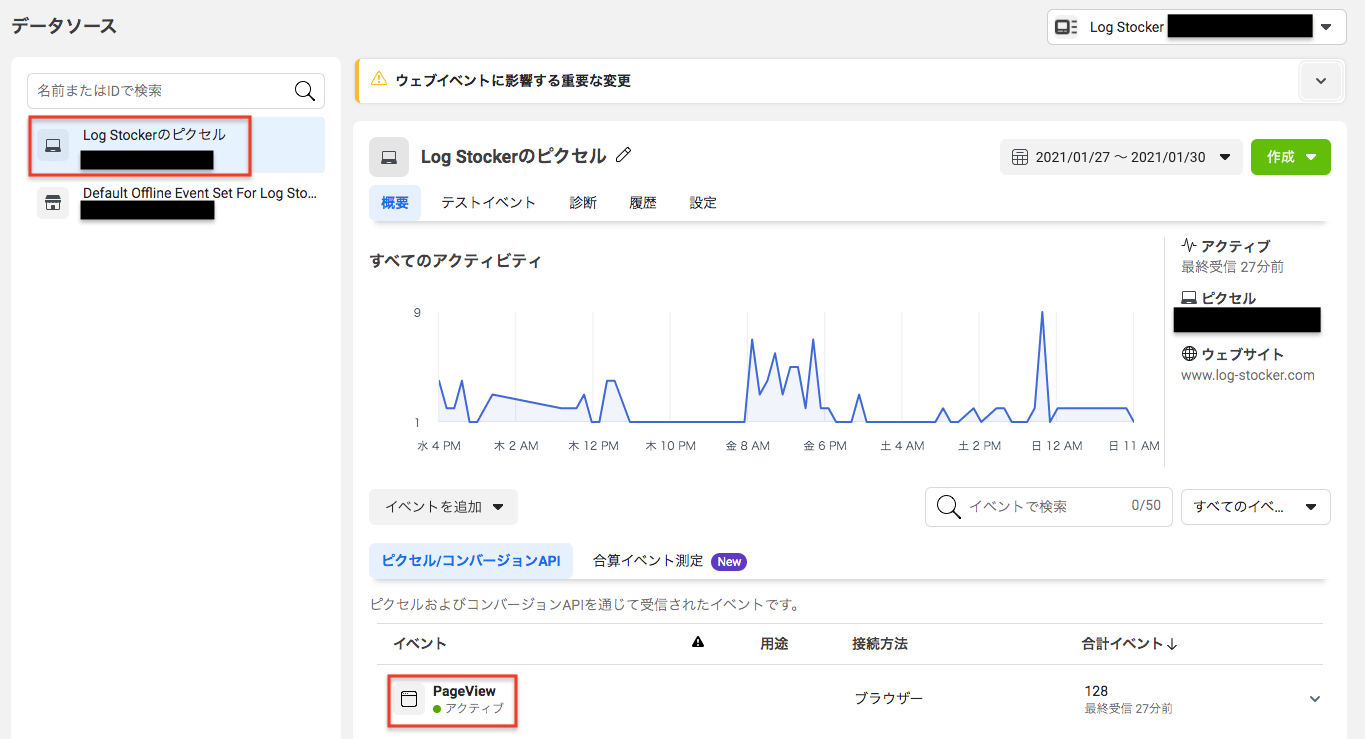Click the pixel icon next to header title
Viewport: 1365px width, 739px height.
tap(389, 157)
